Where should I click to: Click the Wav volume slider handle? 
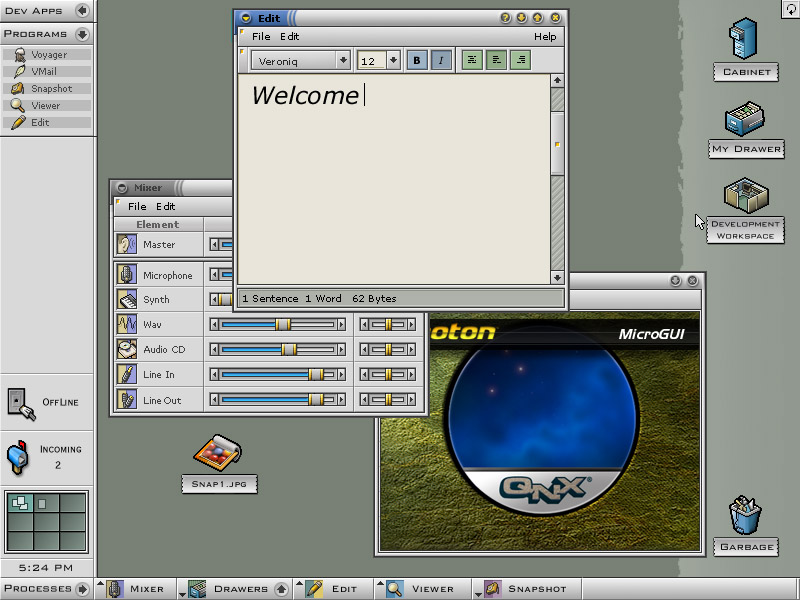coord(283,324)
